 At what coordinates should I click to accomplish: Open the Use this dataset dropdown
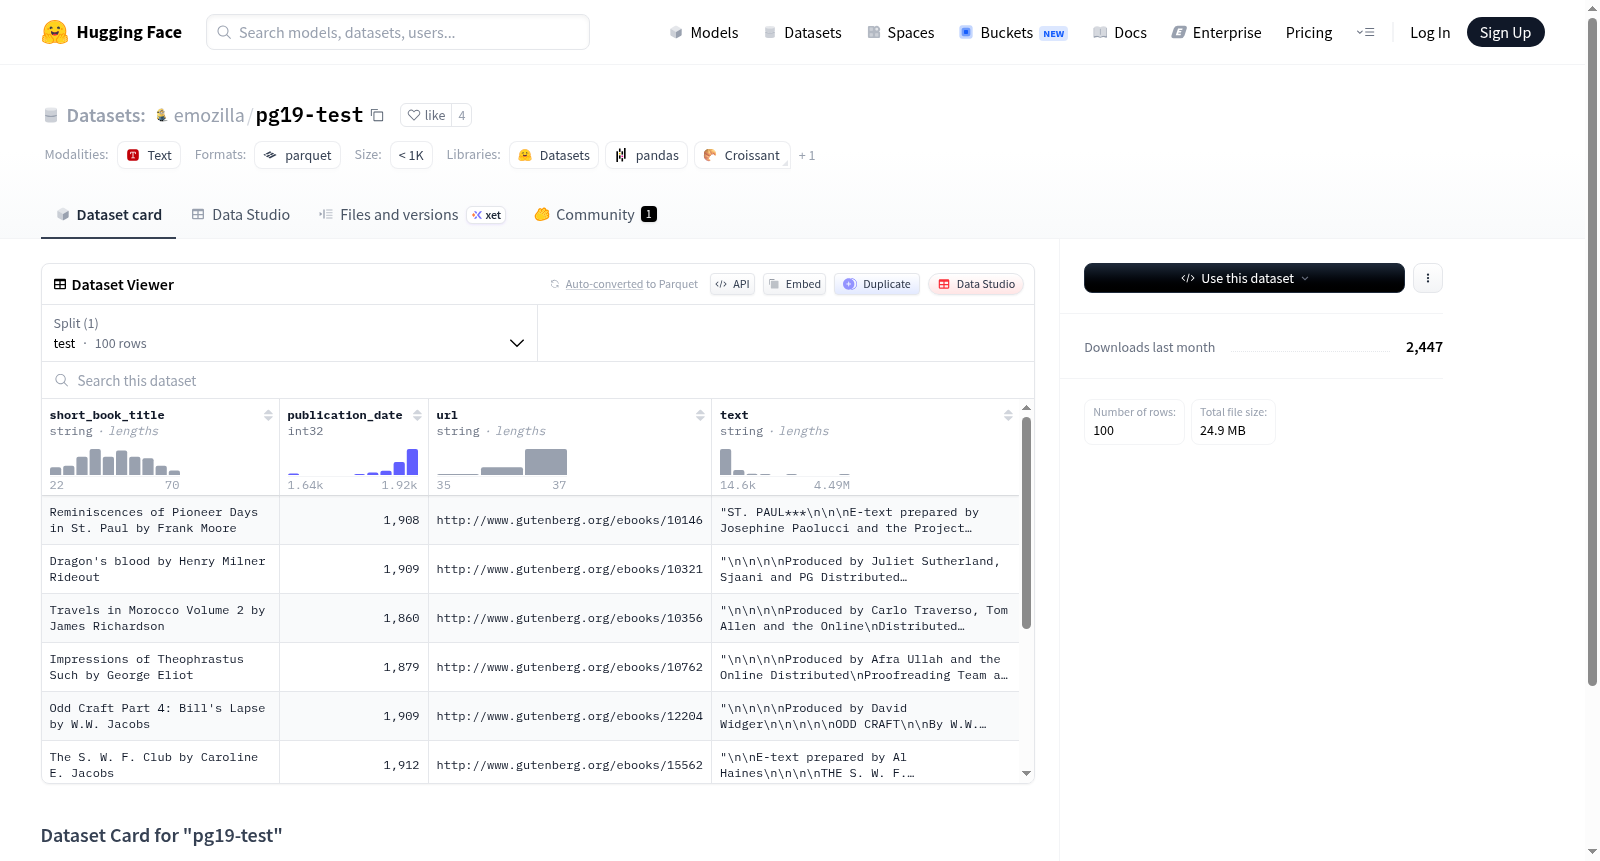[1244, 278]
